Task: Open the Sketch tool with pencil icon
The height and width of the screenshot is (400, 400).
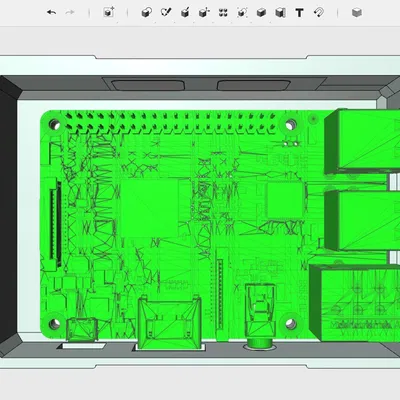Action: pyautogui.click(x=166, y=13)
